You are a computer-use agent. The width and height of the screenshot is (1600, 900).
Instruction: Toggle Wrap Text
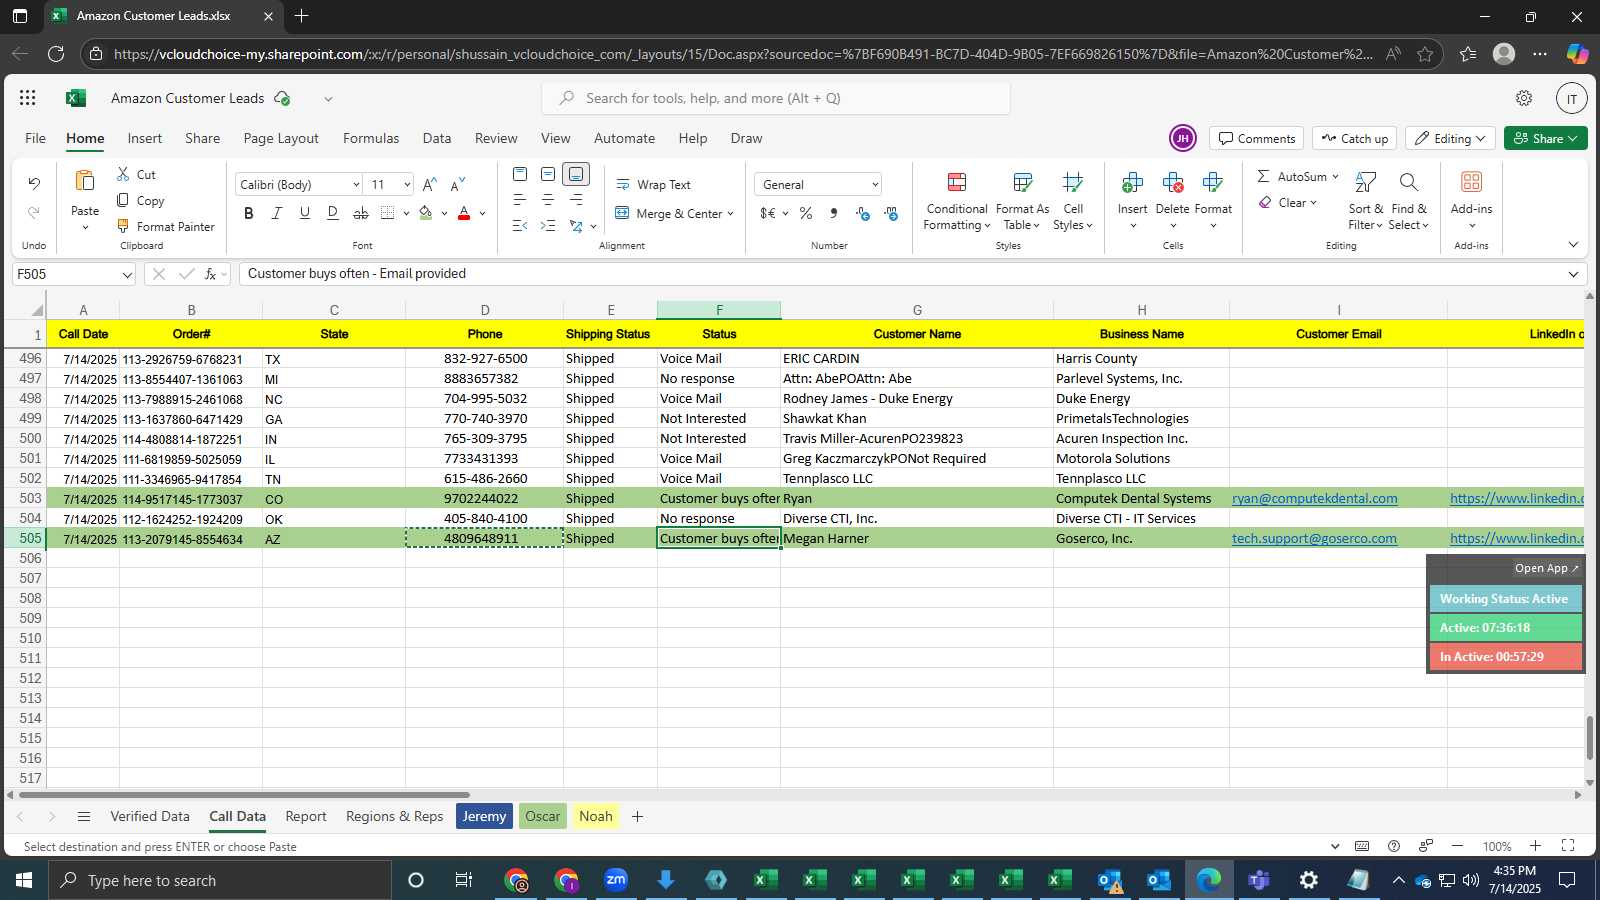pos(653,185)
